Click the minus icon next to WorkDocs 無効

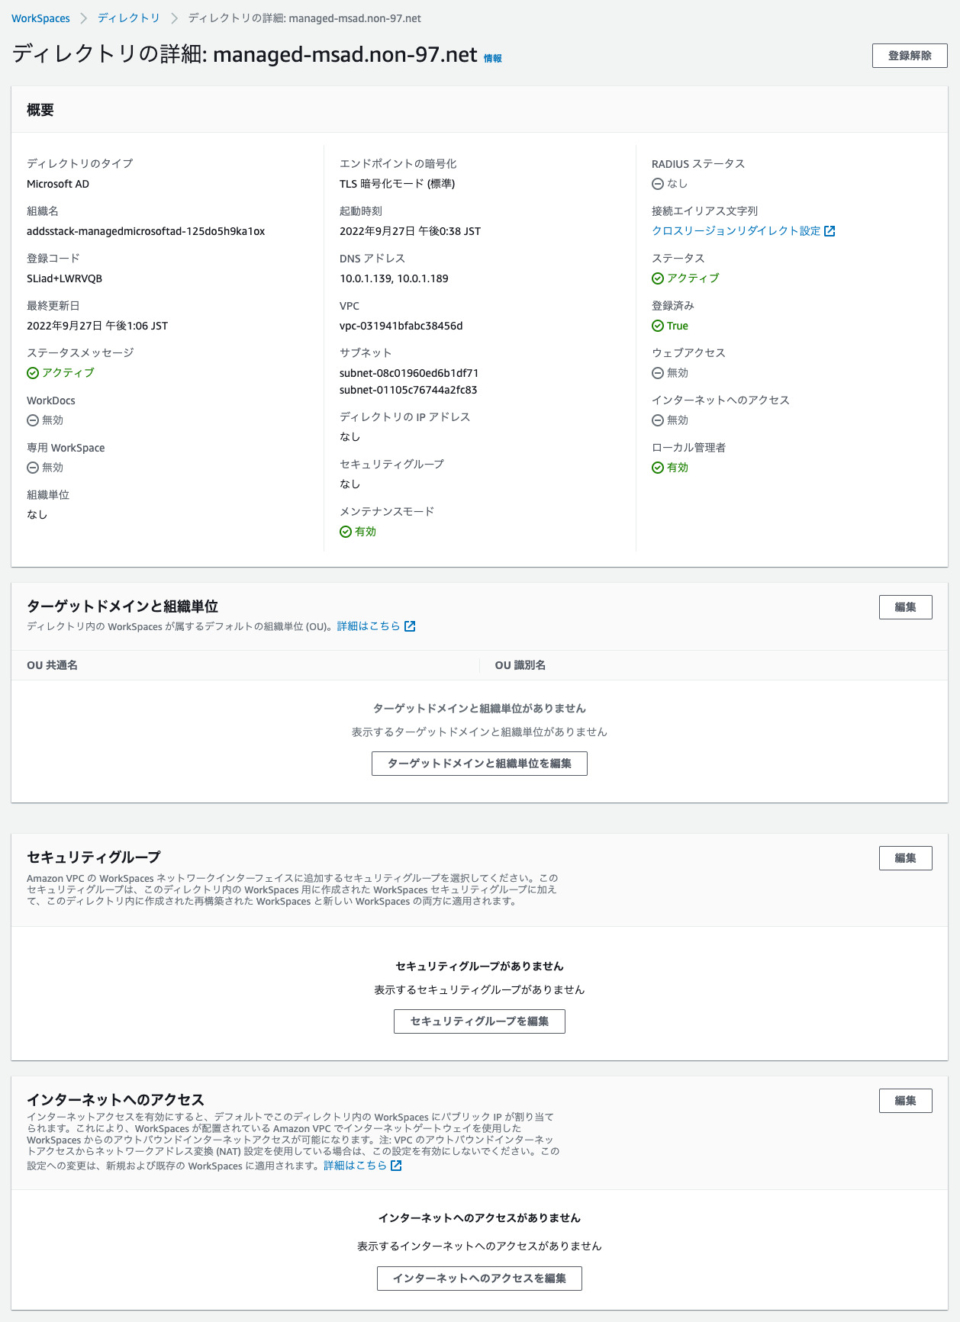[x=33, y=420]
